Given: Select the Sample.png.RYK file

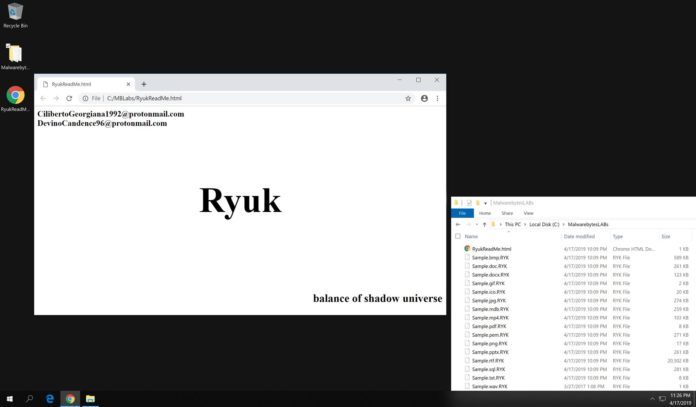Looking at the screenshot, I should tap(489, 344).
